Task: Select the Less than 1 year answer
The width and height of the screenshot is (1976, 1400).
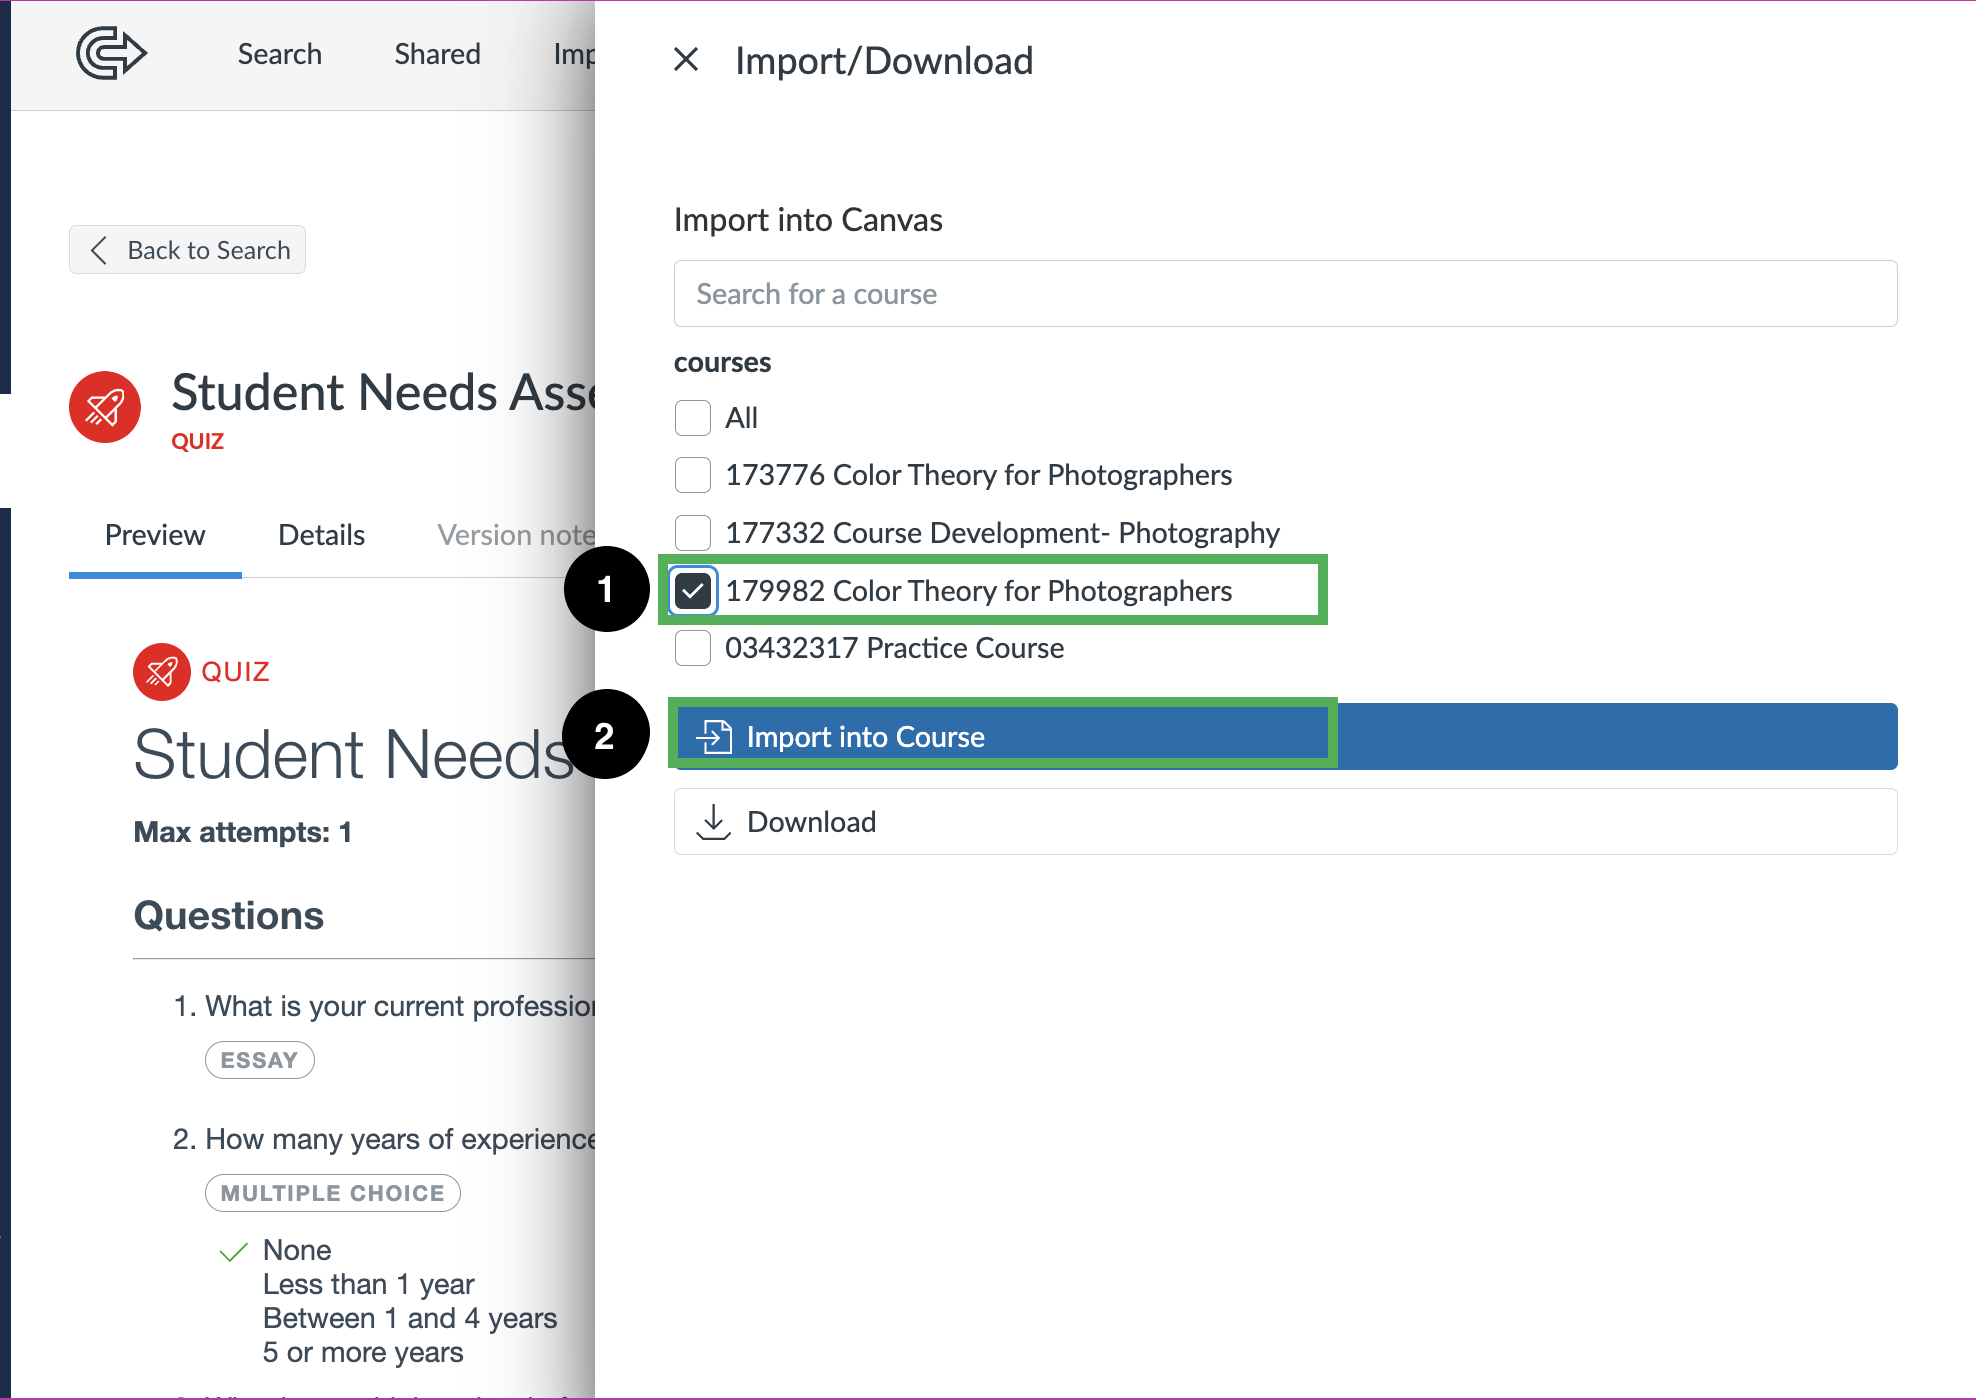Action: [x=368, y=1284]
